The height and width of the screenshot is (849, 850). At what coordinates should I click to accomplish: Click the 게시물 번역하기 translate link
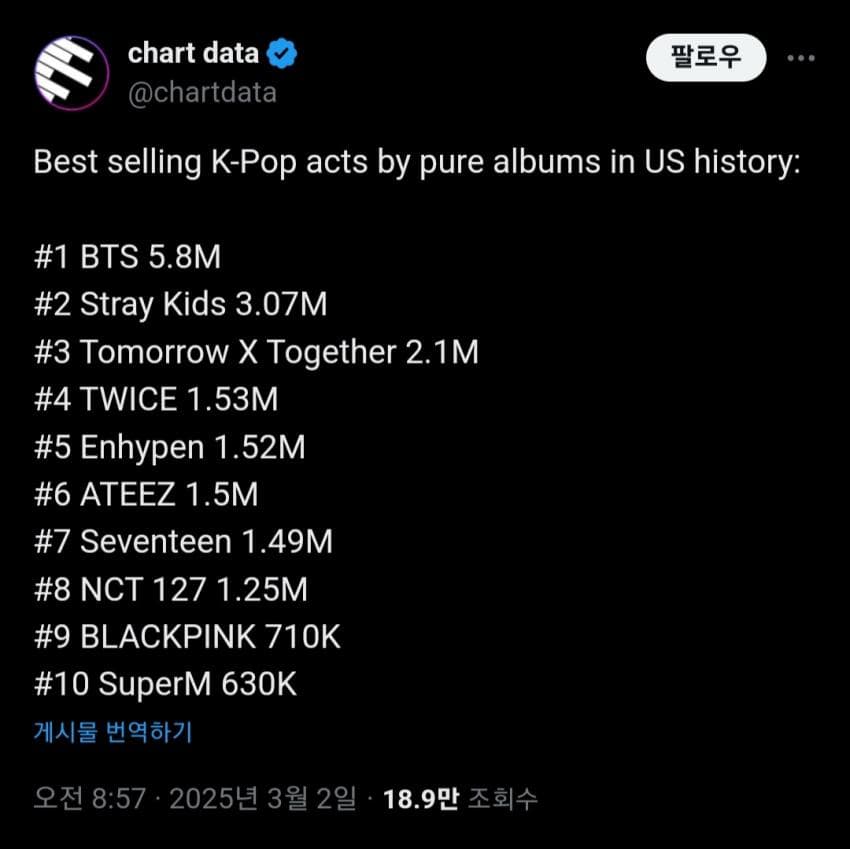click(113, 732)
